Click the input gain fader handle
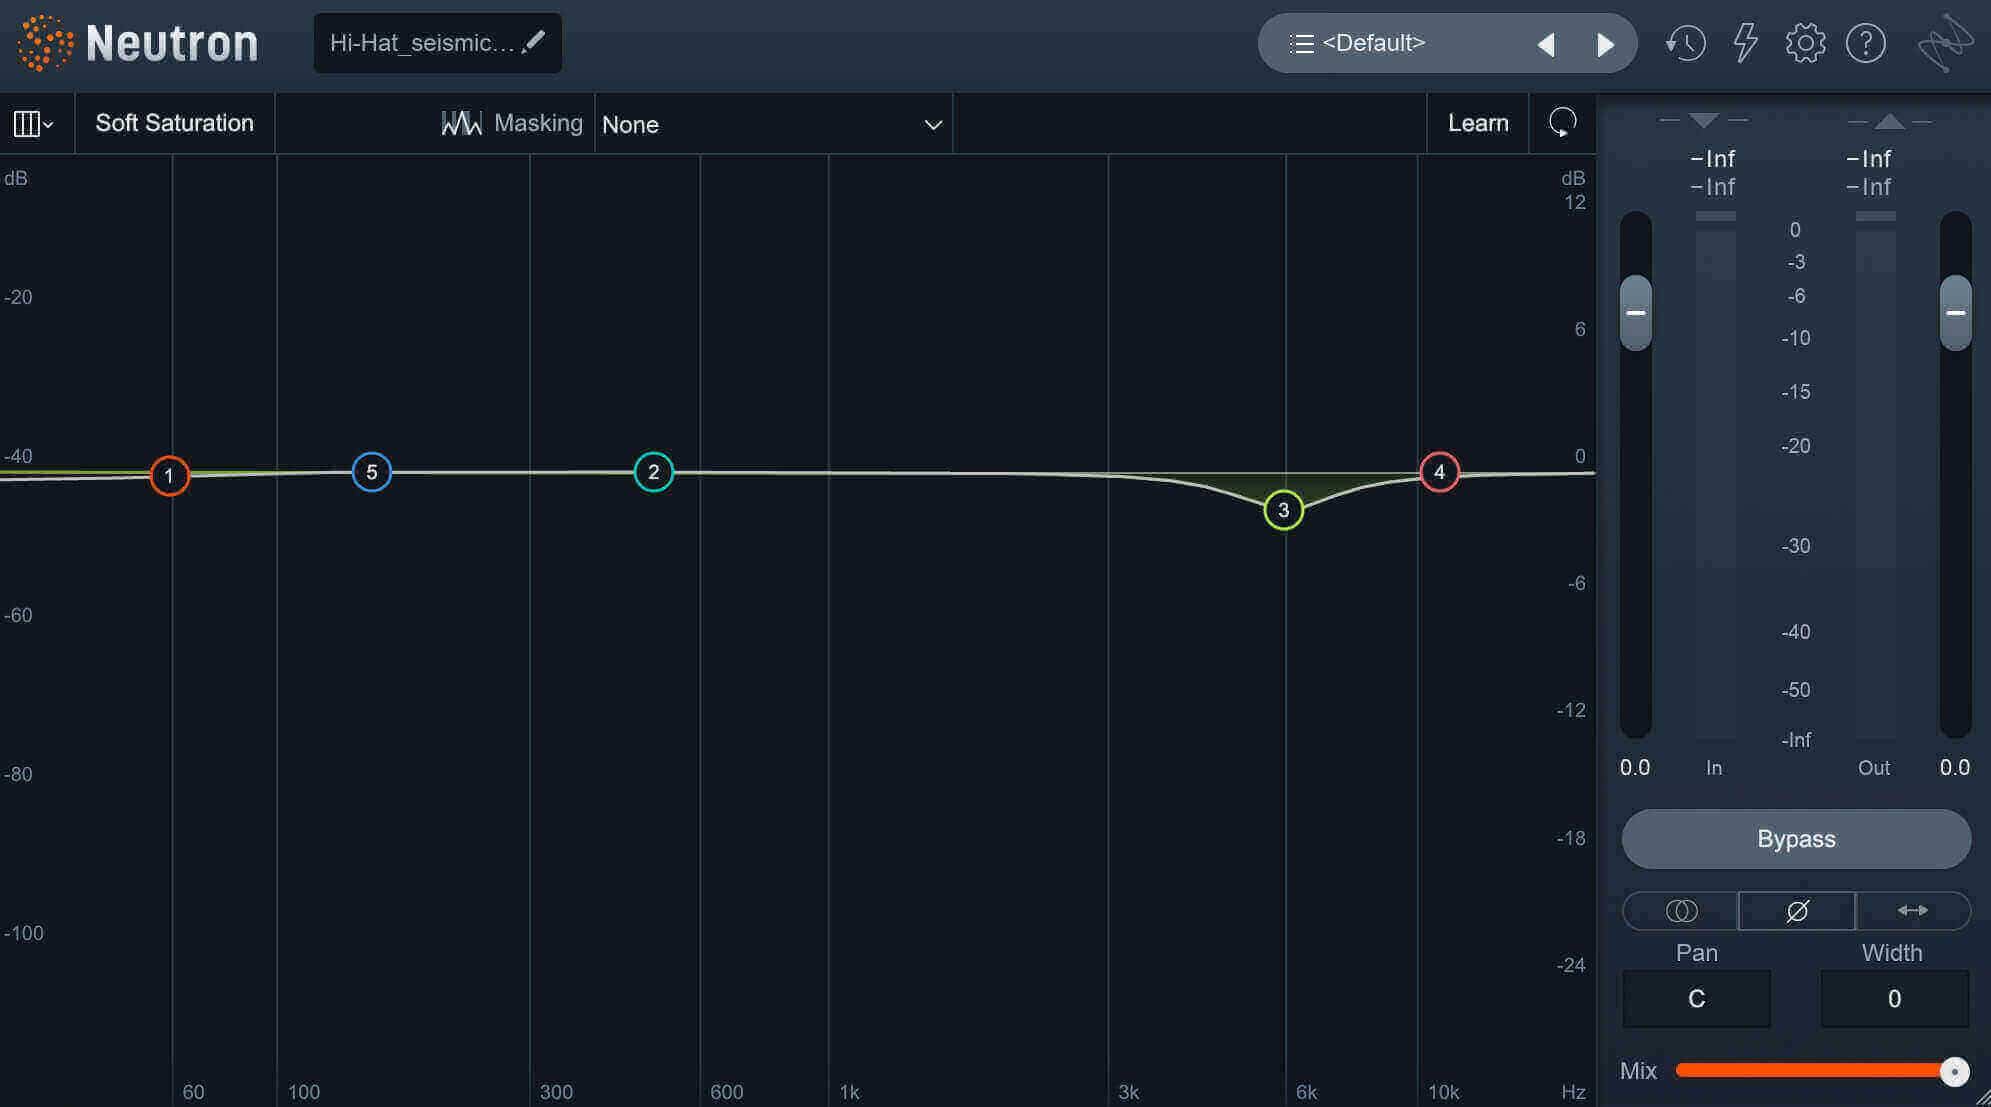The height and width of the screenshot is (1107, 1991). point(1636,313)
